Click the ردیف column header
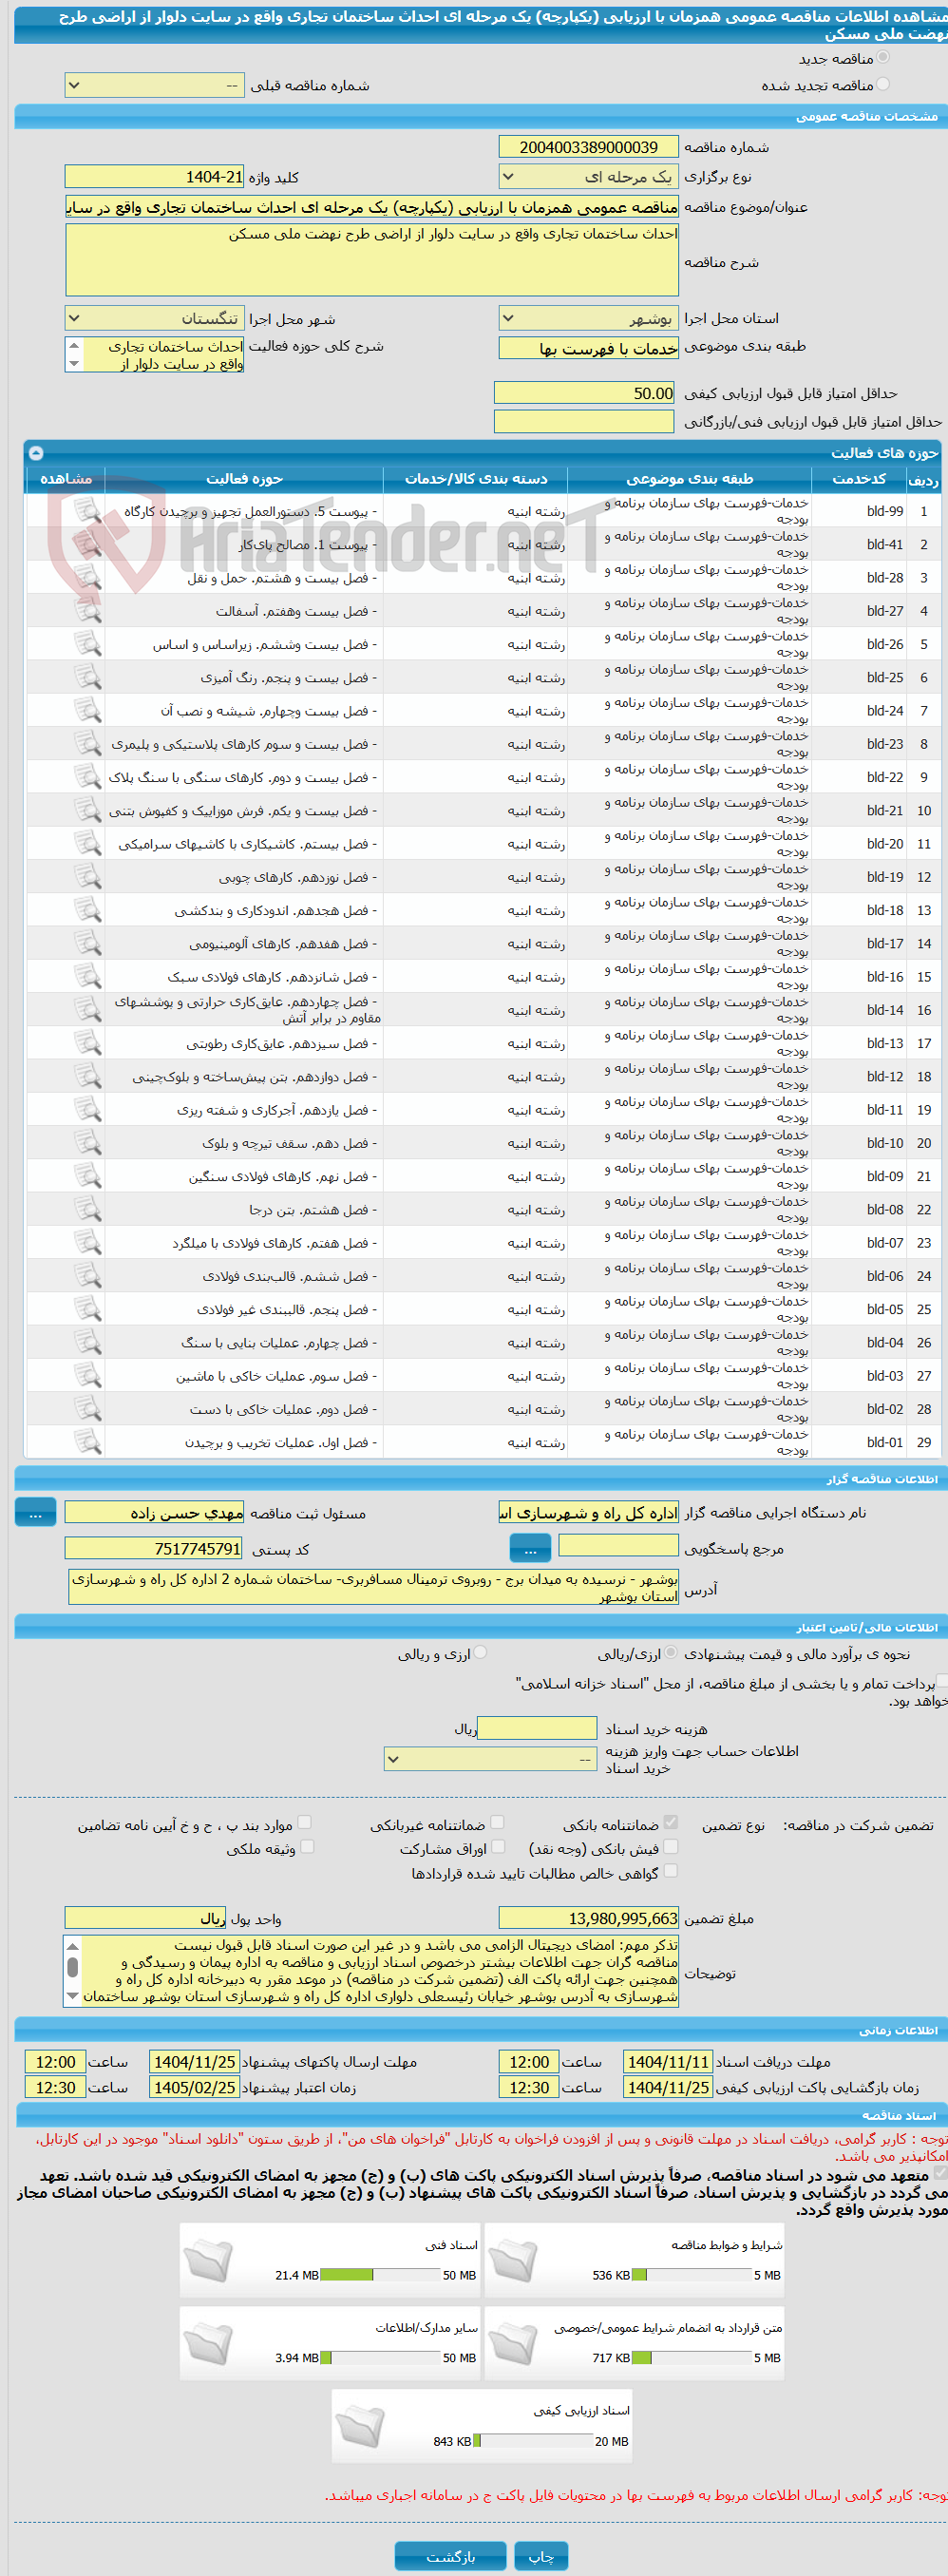 click(923, 479)
